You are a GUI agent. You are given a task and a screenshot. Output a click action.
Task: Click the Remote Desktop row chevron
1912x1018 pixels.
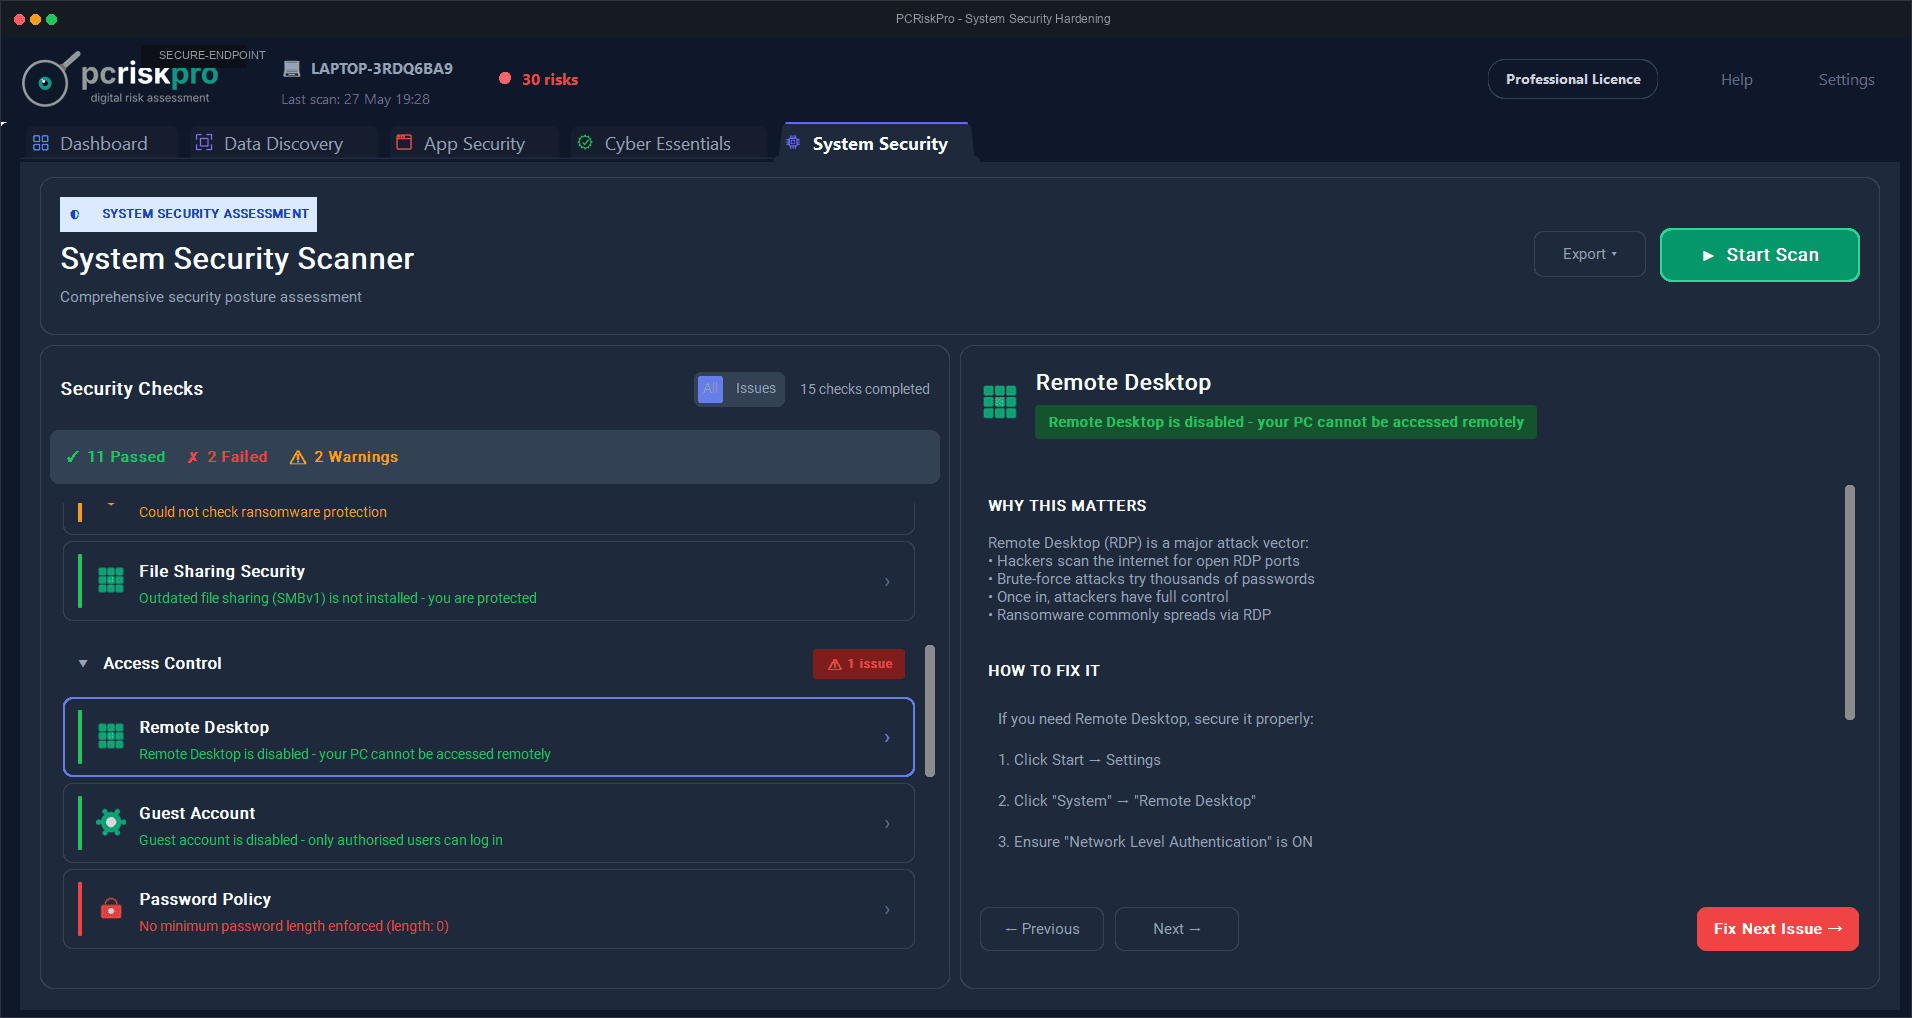pos(887,737)
